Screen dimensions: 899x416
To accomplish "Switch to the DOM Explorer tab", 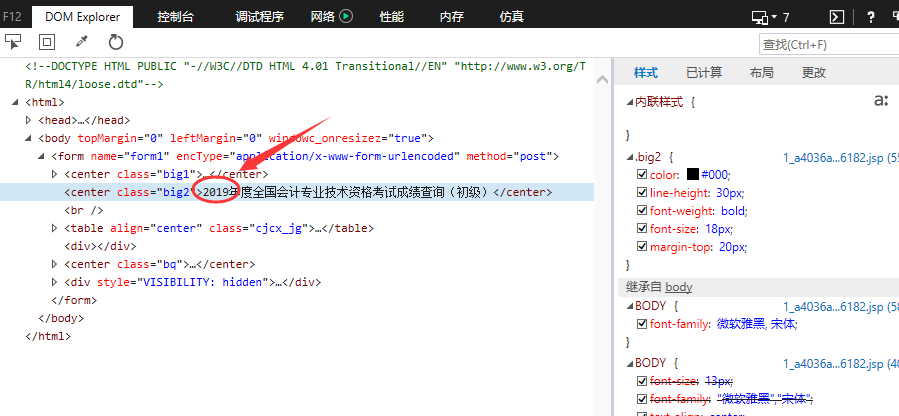I will pyautogui.click(x=83, y=17).
